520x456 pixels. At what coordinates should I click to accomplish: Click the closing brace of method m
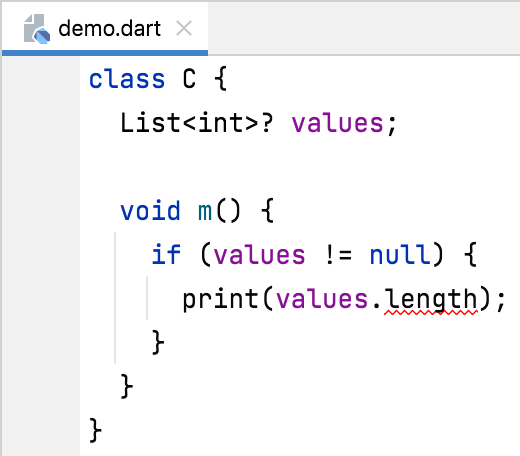(127, 386)
